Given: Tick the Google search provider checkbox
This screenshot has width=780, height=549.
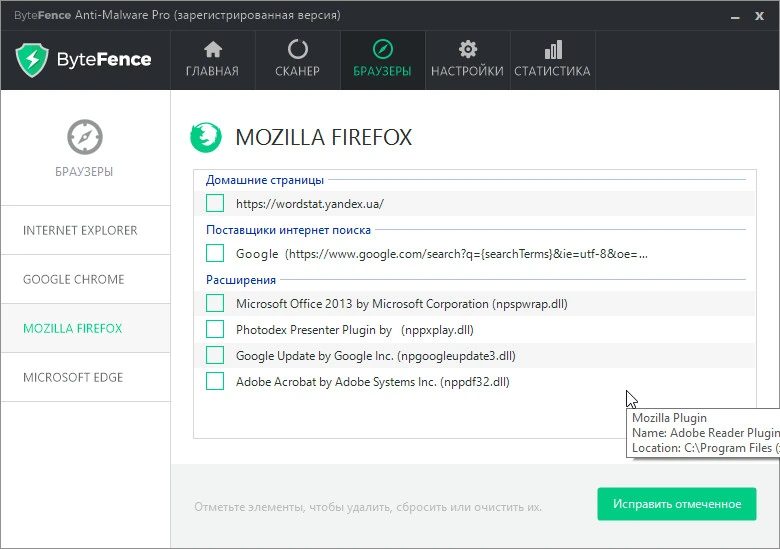Looking at the screenshot, I should point(215,253).
